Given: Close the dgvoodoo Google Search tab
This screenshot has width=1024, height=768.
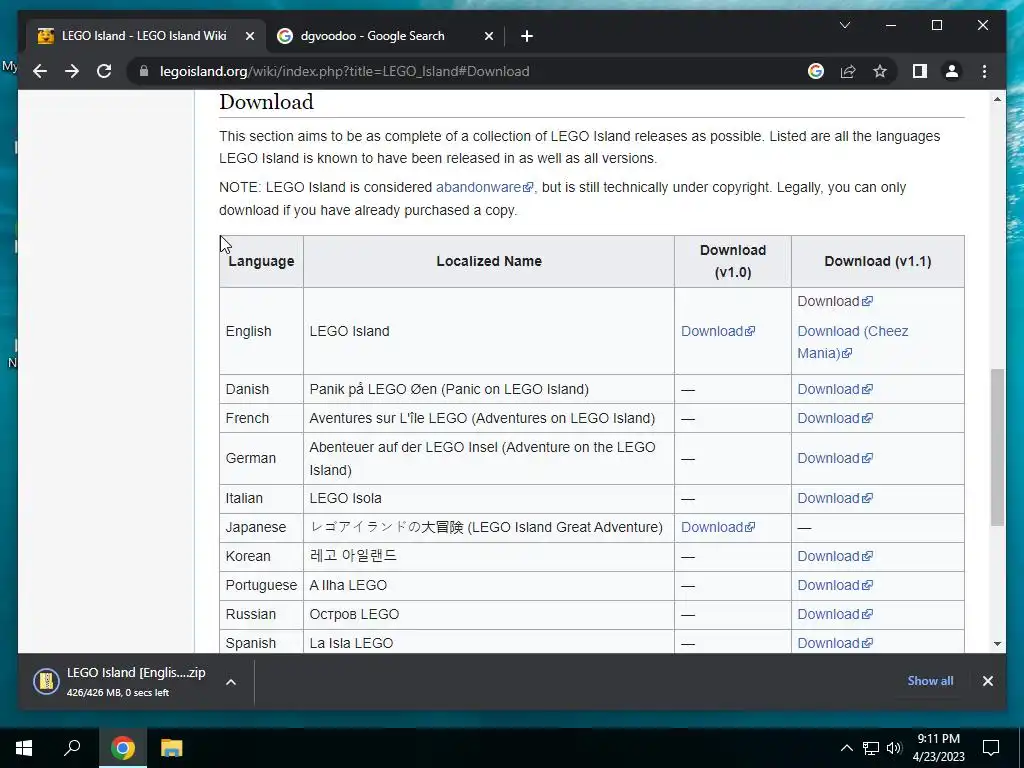Looking at the screenshot, I should tap(488, 36).
